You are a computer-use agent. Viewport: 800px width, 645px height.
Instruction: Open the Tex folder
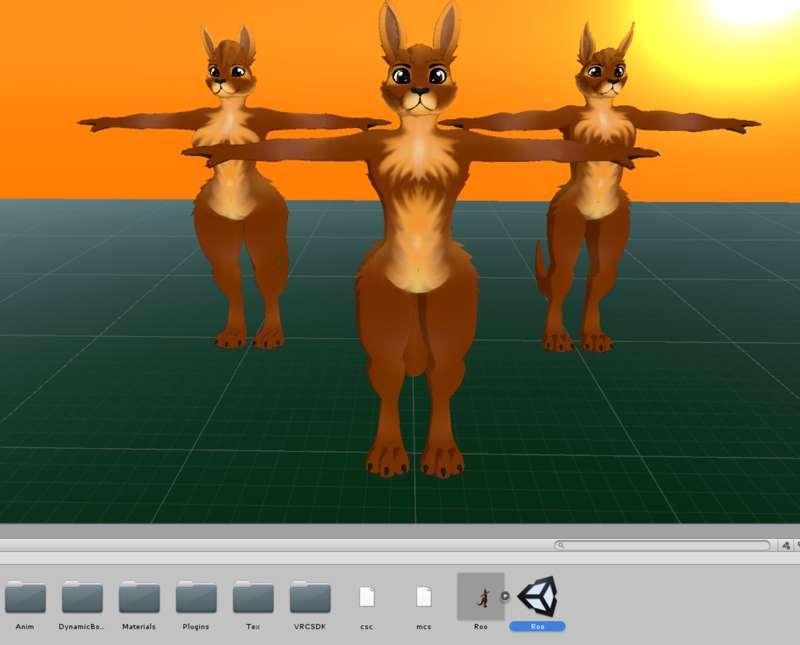253,597
